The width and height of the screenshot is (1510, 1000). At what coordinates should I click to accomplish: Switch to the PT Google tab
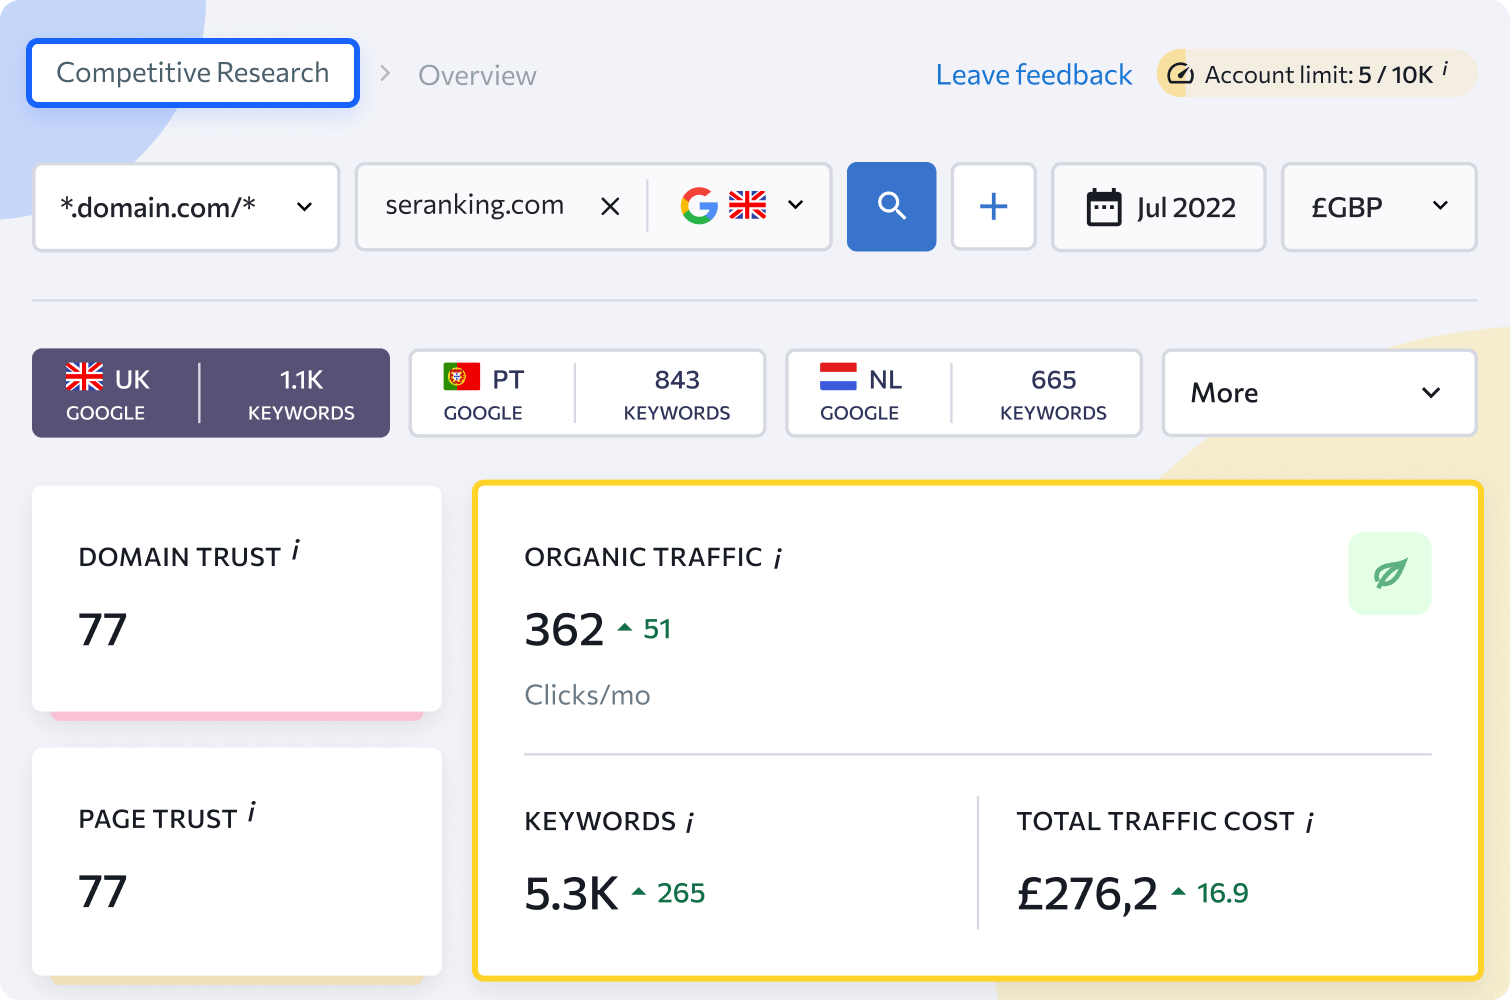point(587,392)
